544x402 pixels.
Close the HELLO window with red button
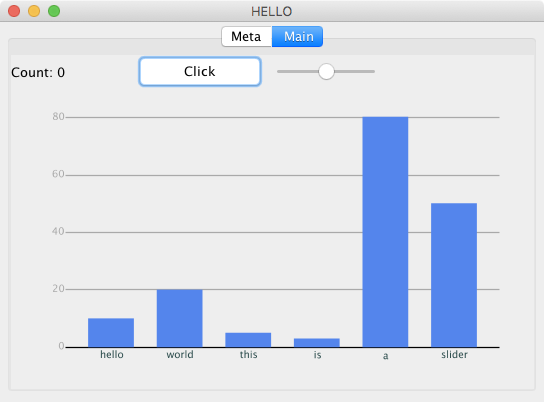tap(14, 11)
